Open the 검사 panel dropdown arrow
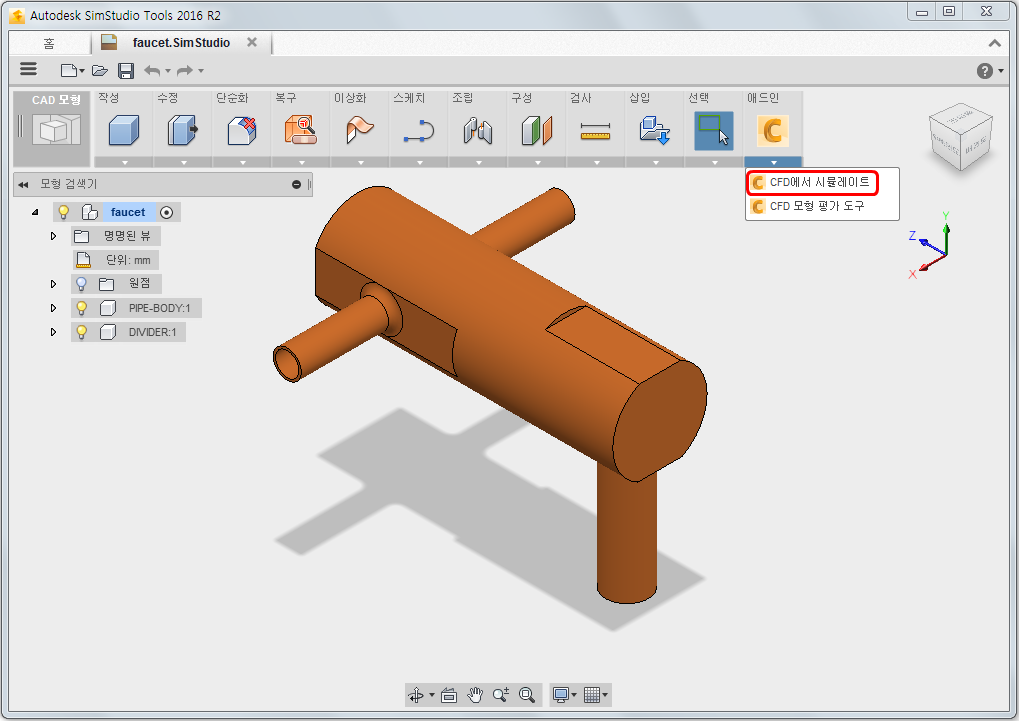1019x721 pixels. (596, 163)
